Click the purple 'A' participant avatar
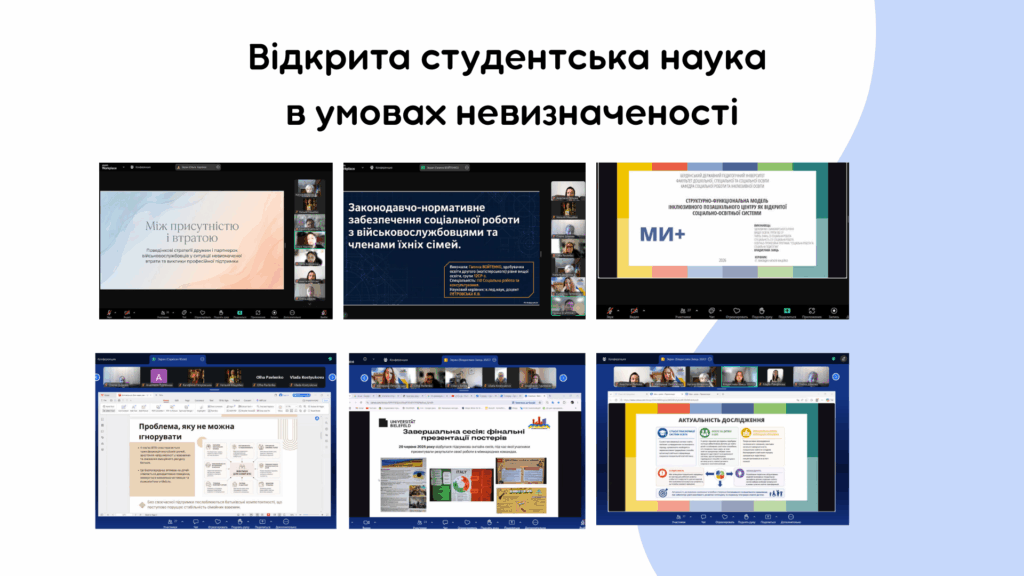 coord(158,376)
